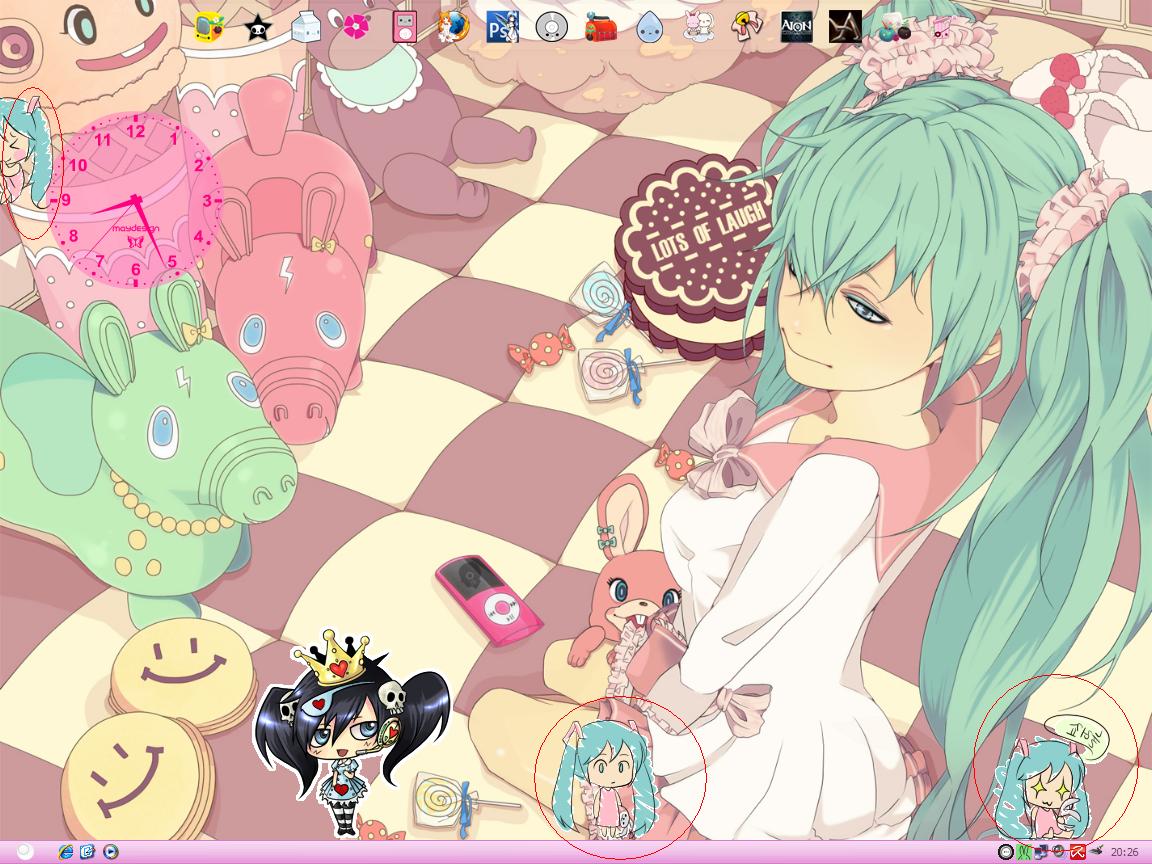The width and height of the screenshot is (1152, 864).
Task: Select the pink iPod icon on the dock
Action: [x=405, y=24]
